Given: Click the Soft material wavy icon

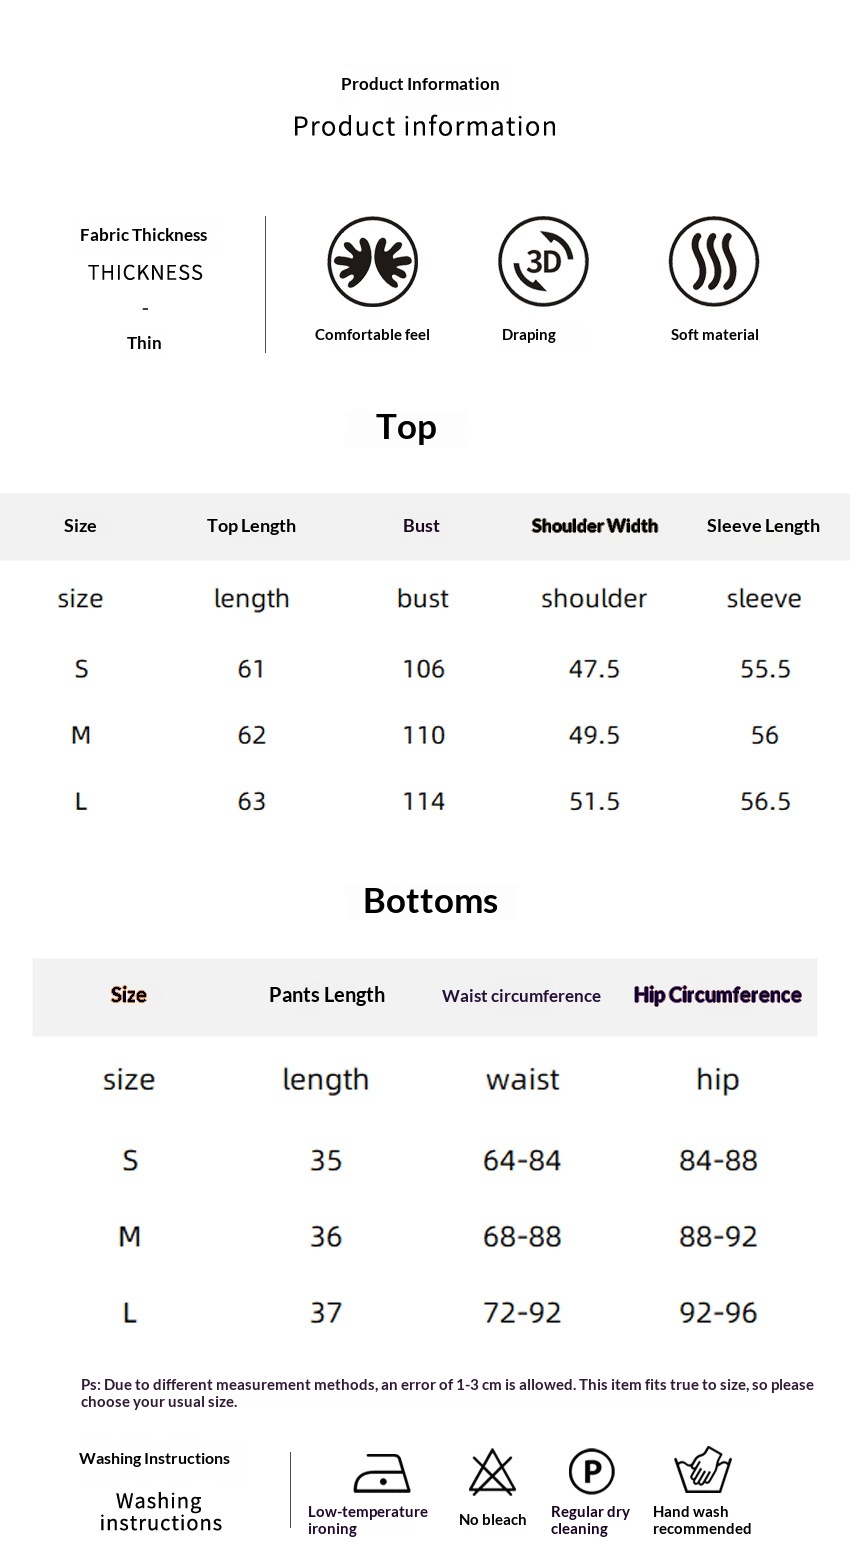Looking at the screenshot, I should (714, 262).
